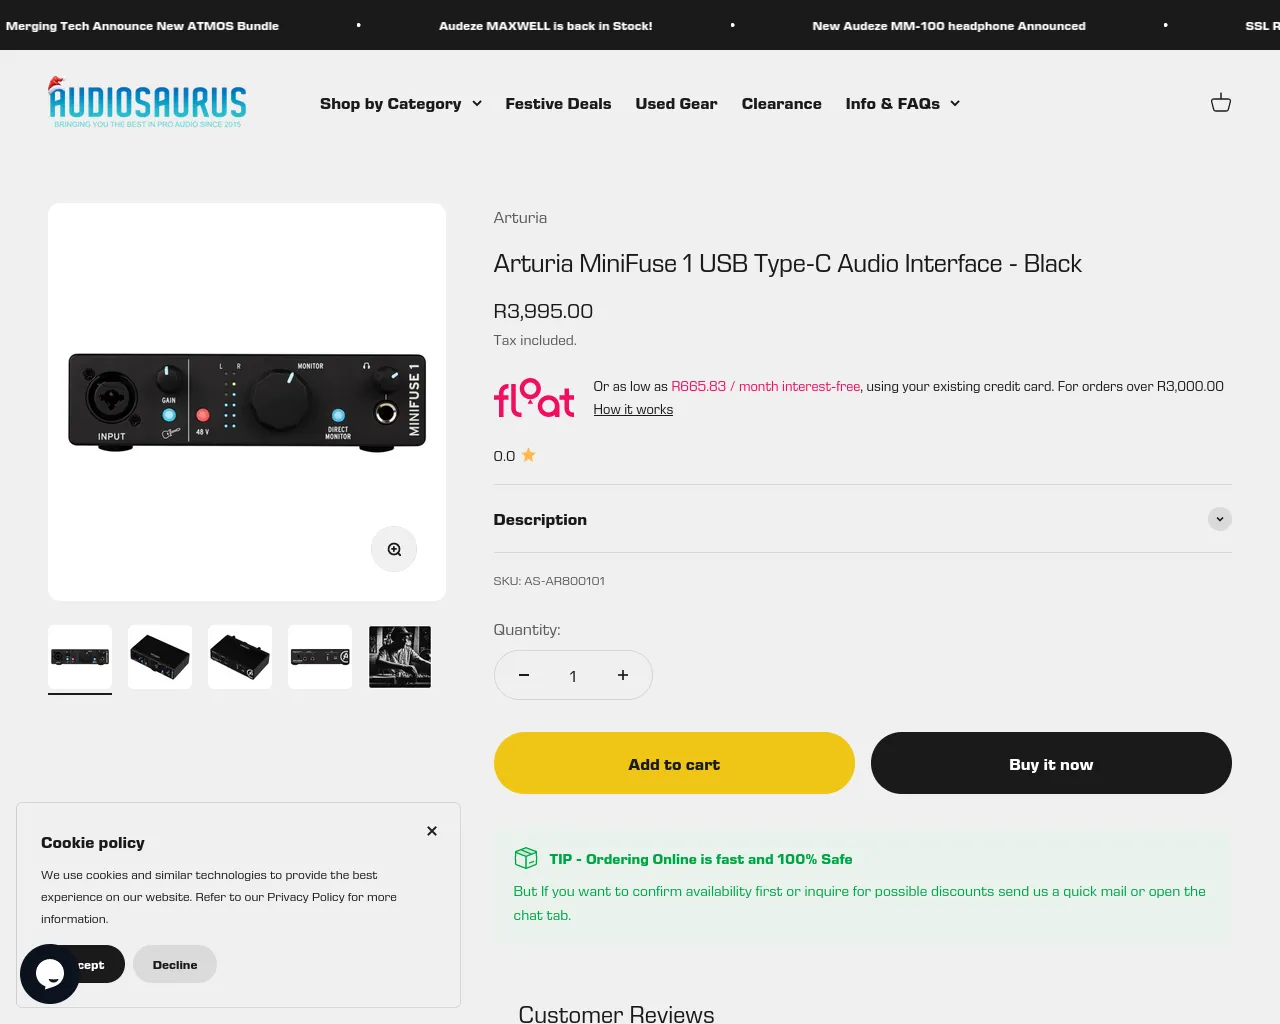Increase quantity with plus button
This screenshot has width=1280, height=1024.
point(623,675)
